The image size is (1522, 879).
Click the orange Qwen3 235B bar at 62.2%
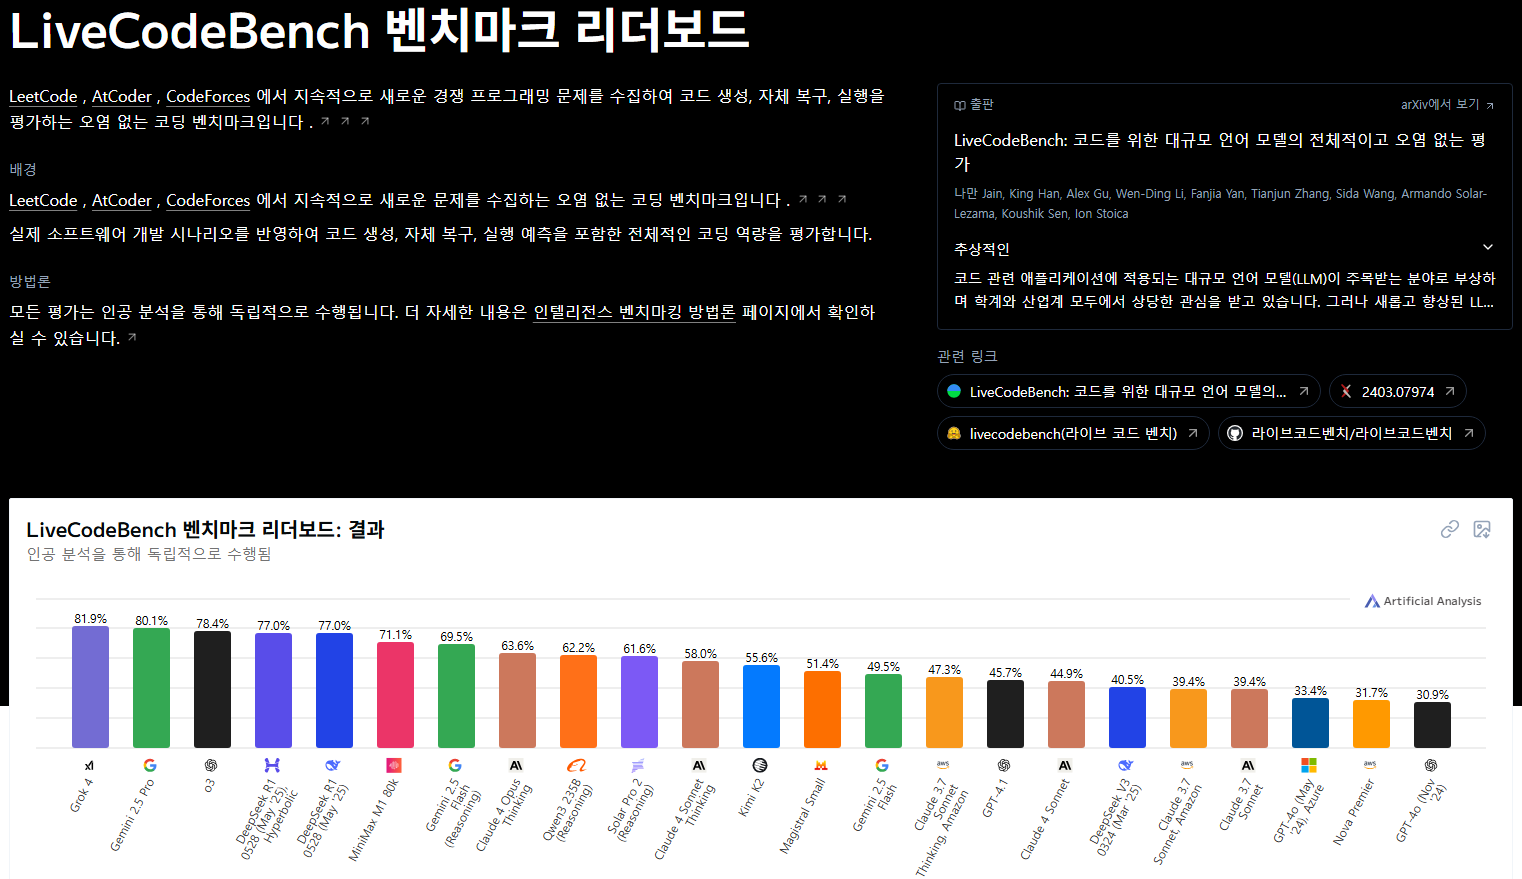[578, 702]
